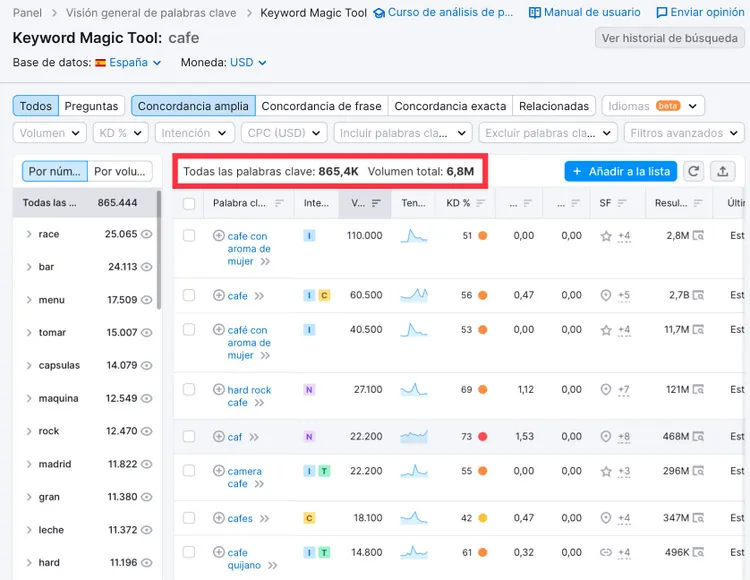Check the box for 'camera cafe' row

(x=189, y=471)
